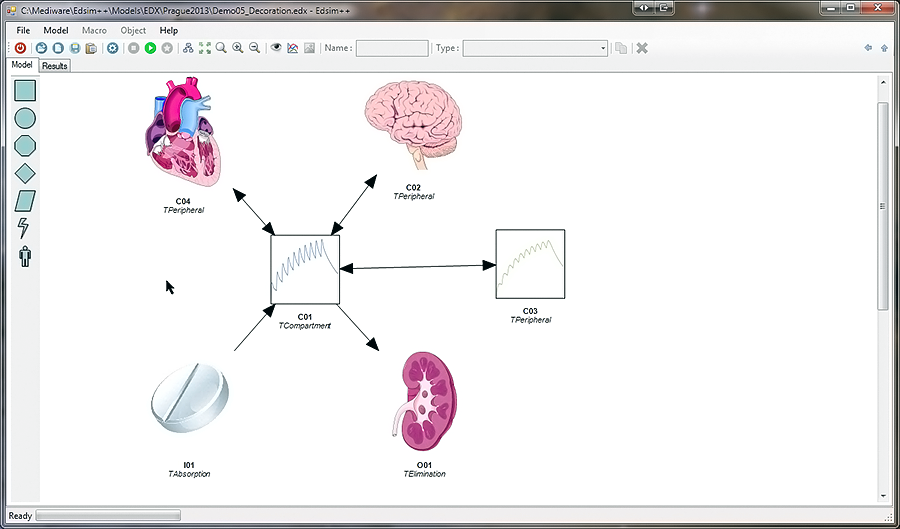Toggle the picture decoration icon
The height and width of the screenshot is (529, 900).
[310, 48]
